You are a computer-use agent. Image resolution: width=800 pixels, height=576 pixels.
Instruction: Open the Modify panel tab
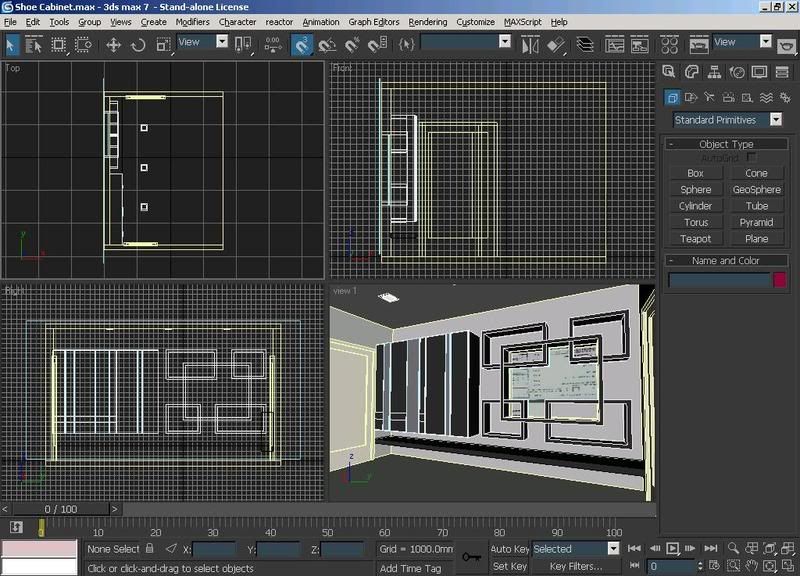tap(692, 72)
